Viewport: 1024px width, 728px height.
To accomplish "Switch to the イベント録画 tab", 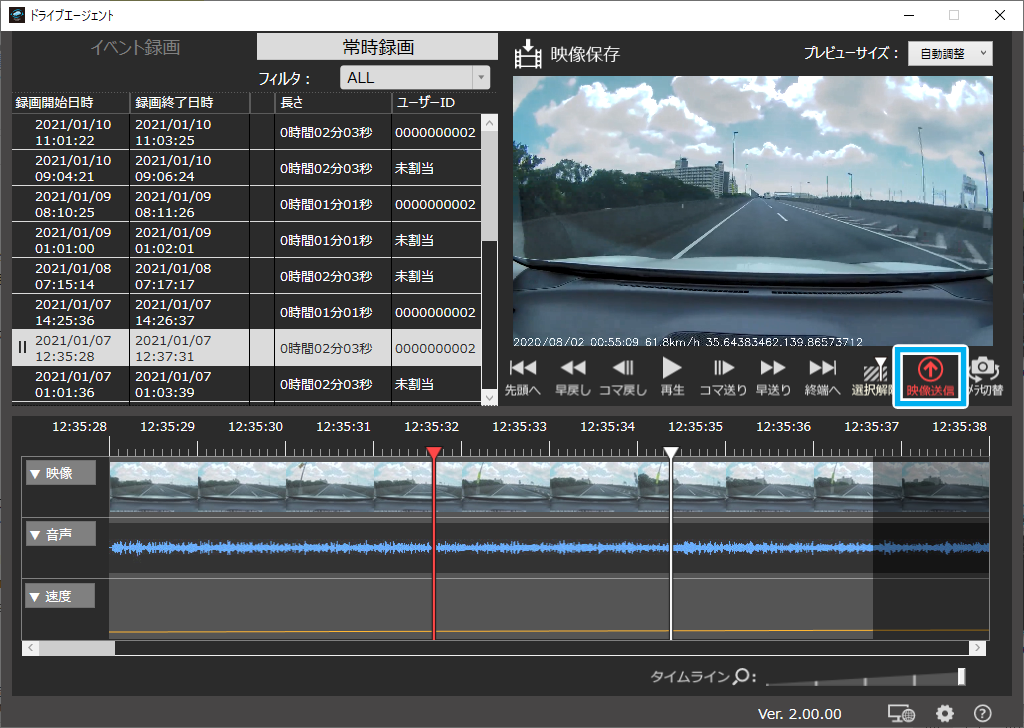I will pyautogui.click(x=135, y=47).
